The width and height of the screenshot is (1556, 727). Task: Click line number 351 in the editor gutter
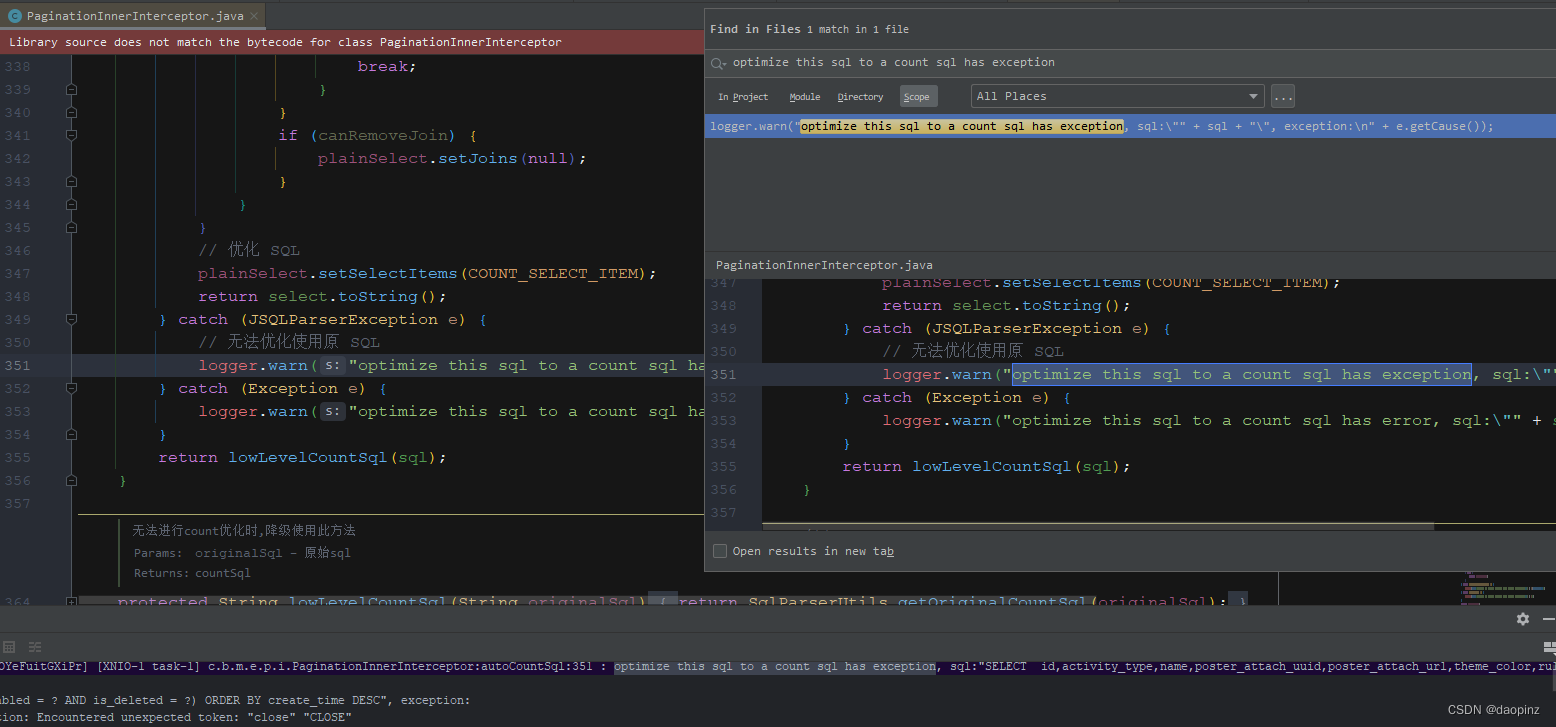[18, 365]
